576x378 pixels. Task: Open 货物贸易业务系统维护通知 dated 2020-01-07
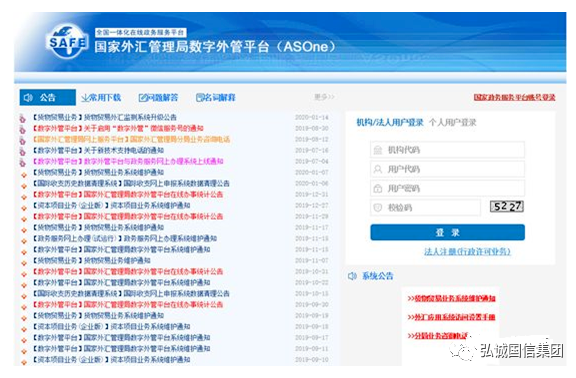tap(98, 172)
